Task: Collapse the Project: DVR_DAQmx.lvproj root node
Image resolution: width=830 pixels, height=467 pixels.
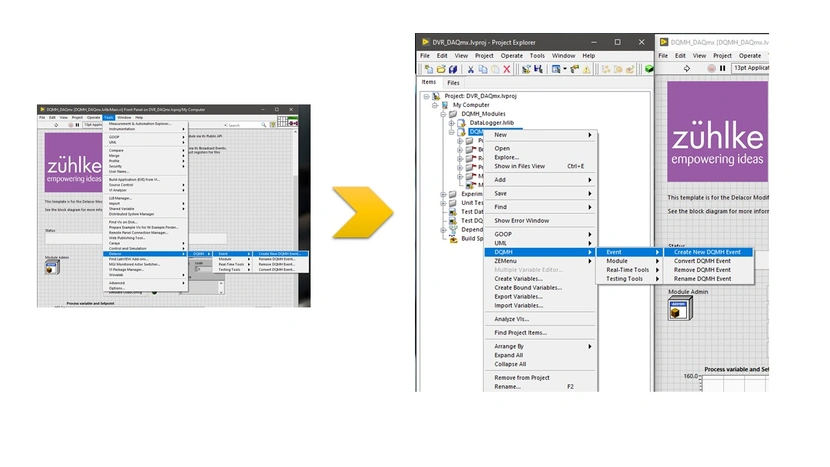Action: point(426,96)
